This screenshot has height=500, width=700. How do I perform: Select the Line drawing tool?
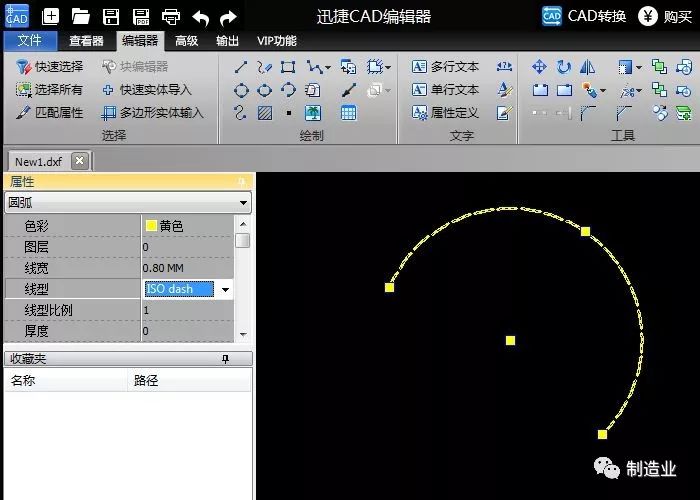(x=241, y=67)
